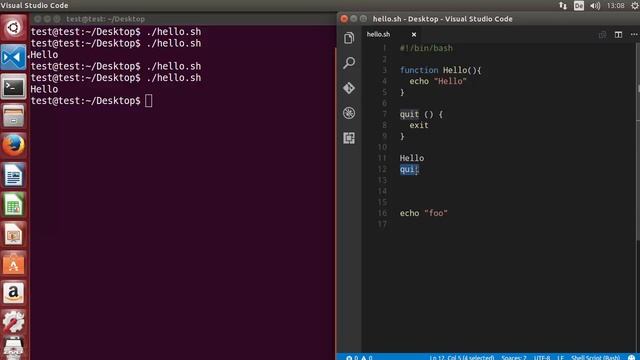Open the Debug view in activity bar
This screenshot has width=640, height=360.
click(x=349, y=113)
